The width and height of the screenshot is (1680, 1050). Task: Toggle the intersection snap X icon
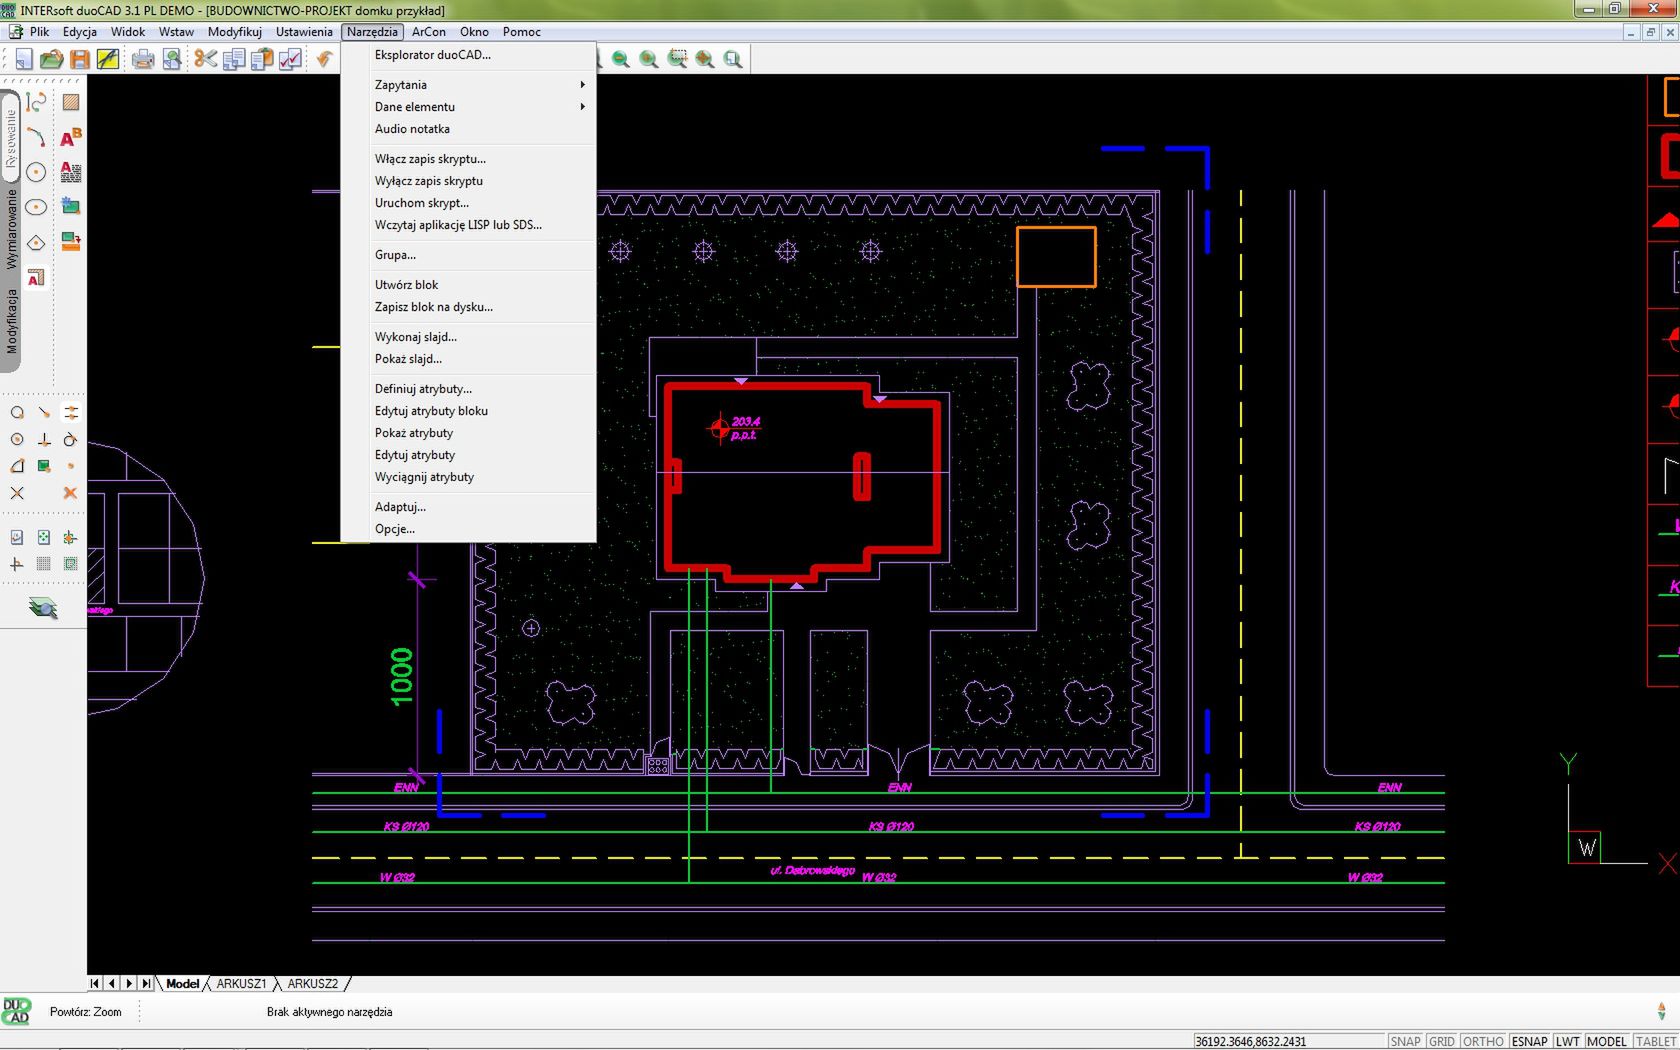tap(17, 493)
